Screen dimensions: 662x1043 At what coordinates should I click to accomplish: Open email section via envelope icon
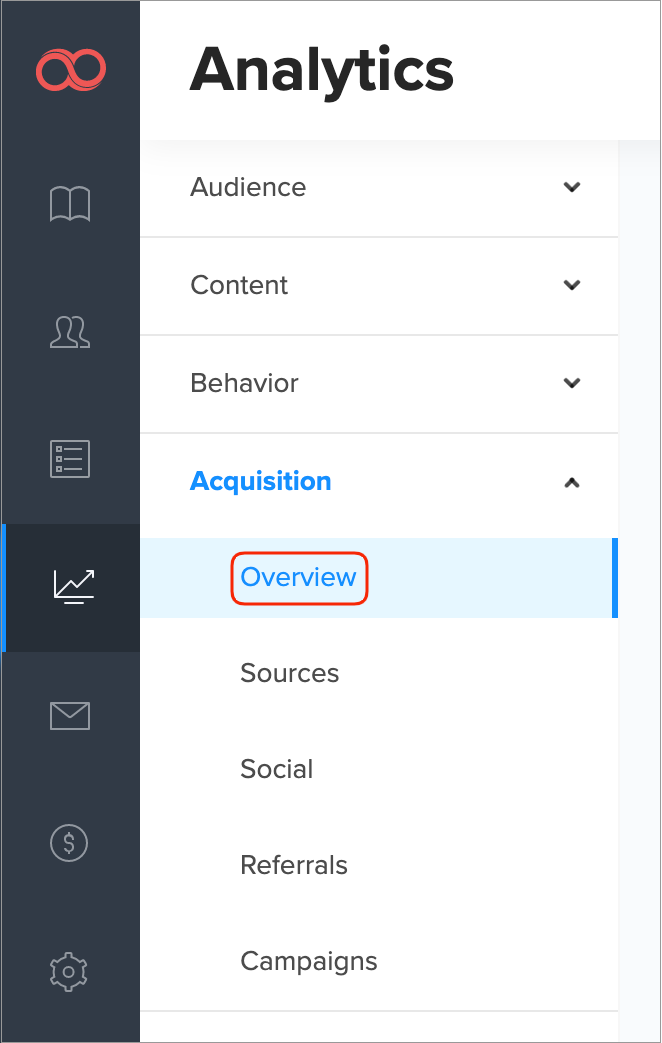69,715
